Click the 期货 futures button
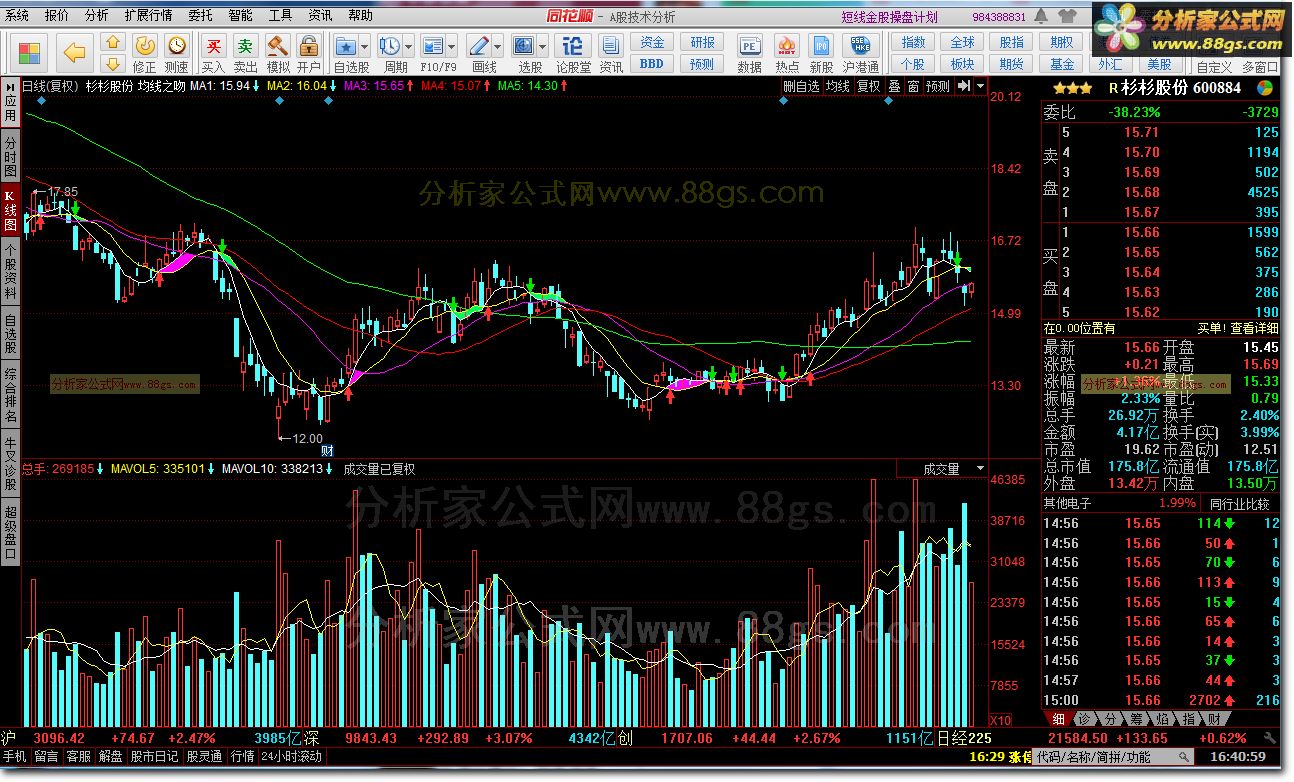The image size is (1294, 782). [1011, 64]
